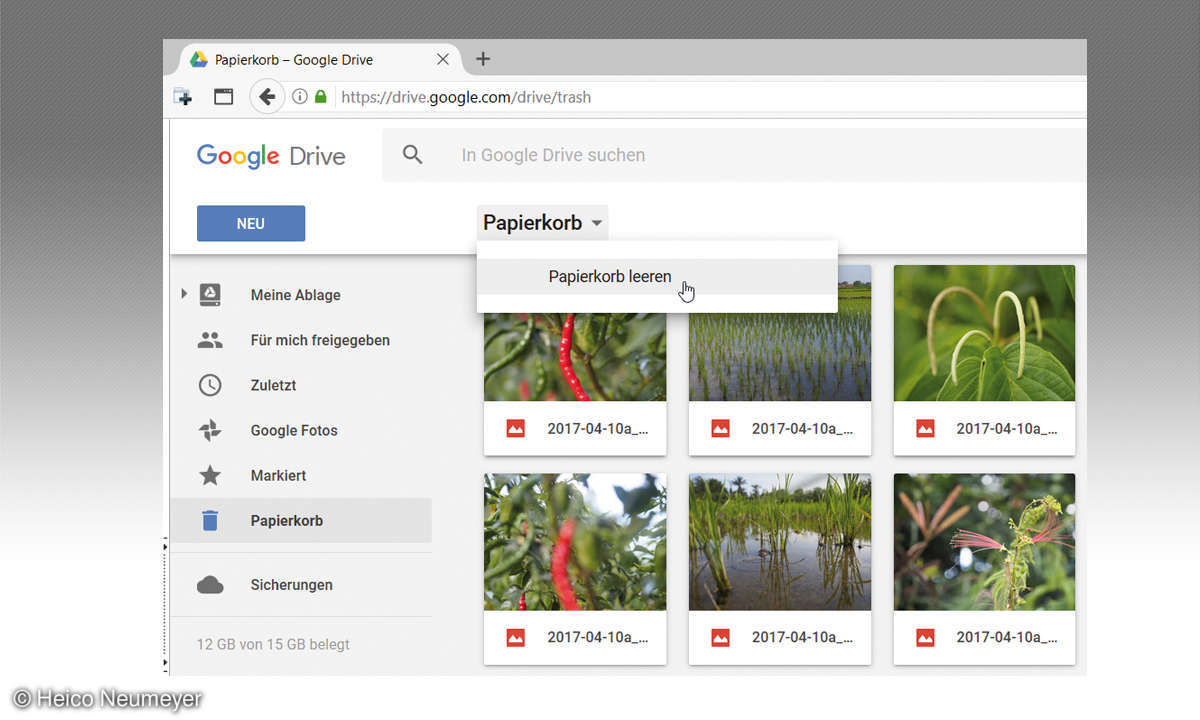
Task: Open the Zuletzt section
Action: click(x=273, y=385)
